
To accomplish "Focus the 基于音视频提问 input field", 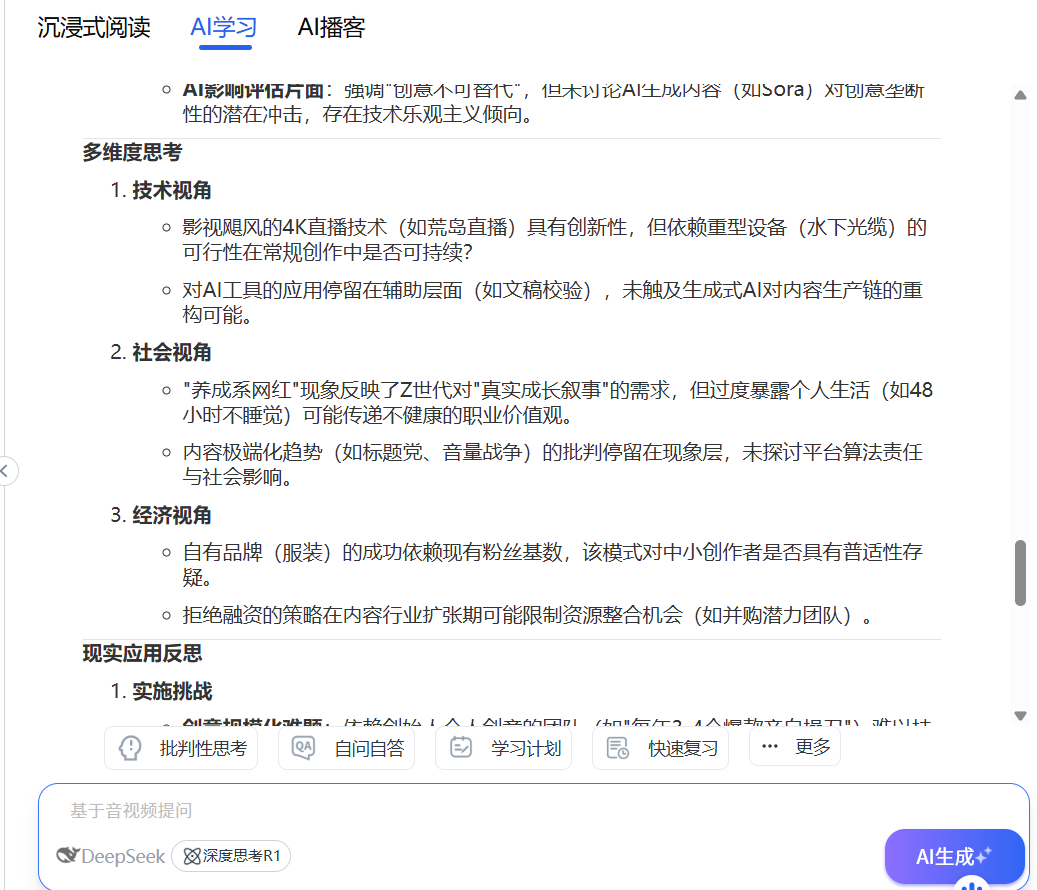I will coord(300,812).
